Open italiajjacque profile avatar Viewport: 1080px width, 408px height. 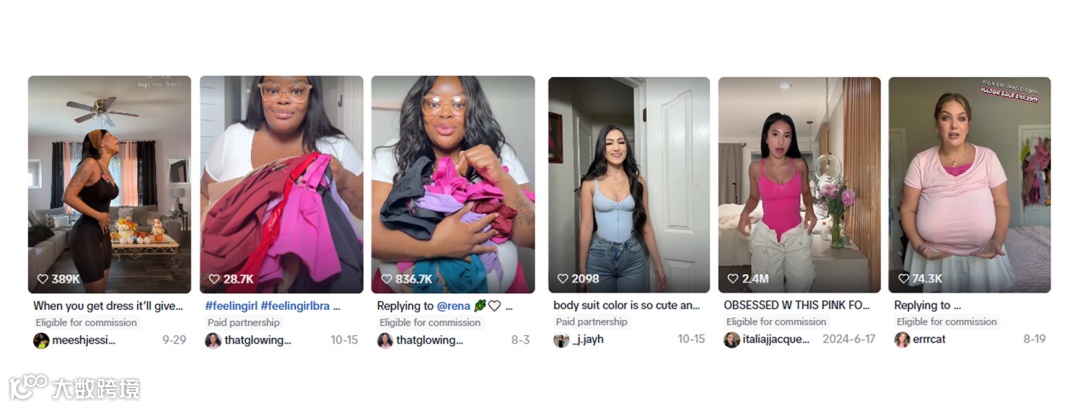pyautogui.click(x=731, y=340)
